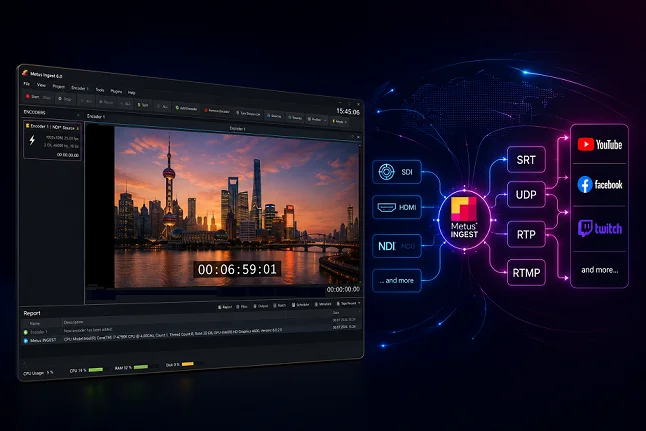Close the ENCODERS panel

(x=78, y=115)
